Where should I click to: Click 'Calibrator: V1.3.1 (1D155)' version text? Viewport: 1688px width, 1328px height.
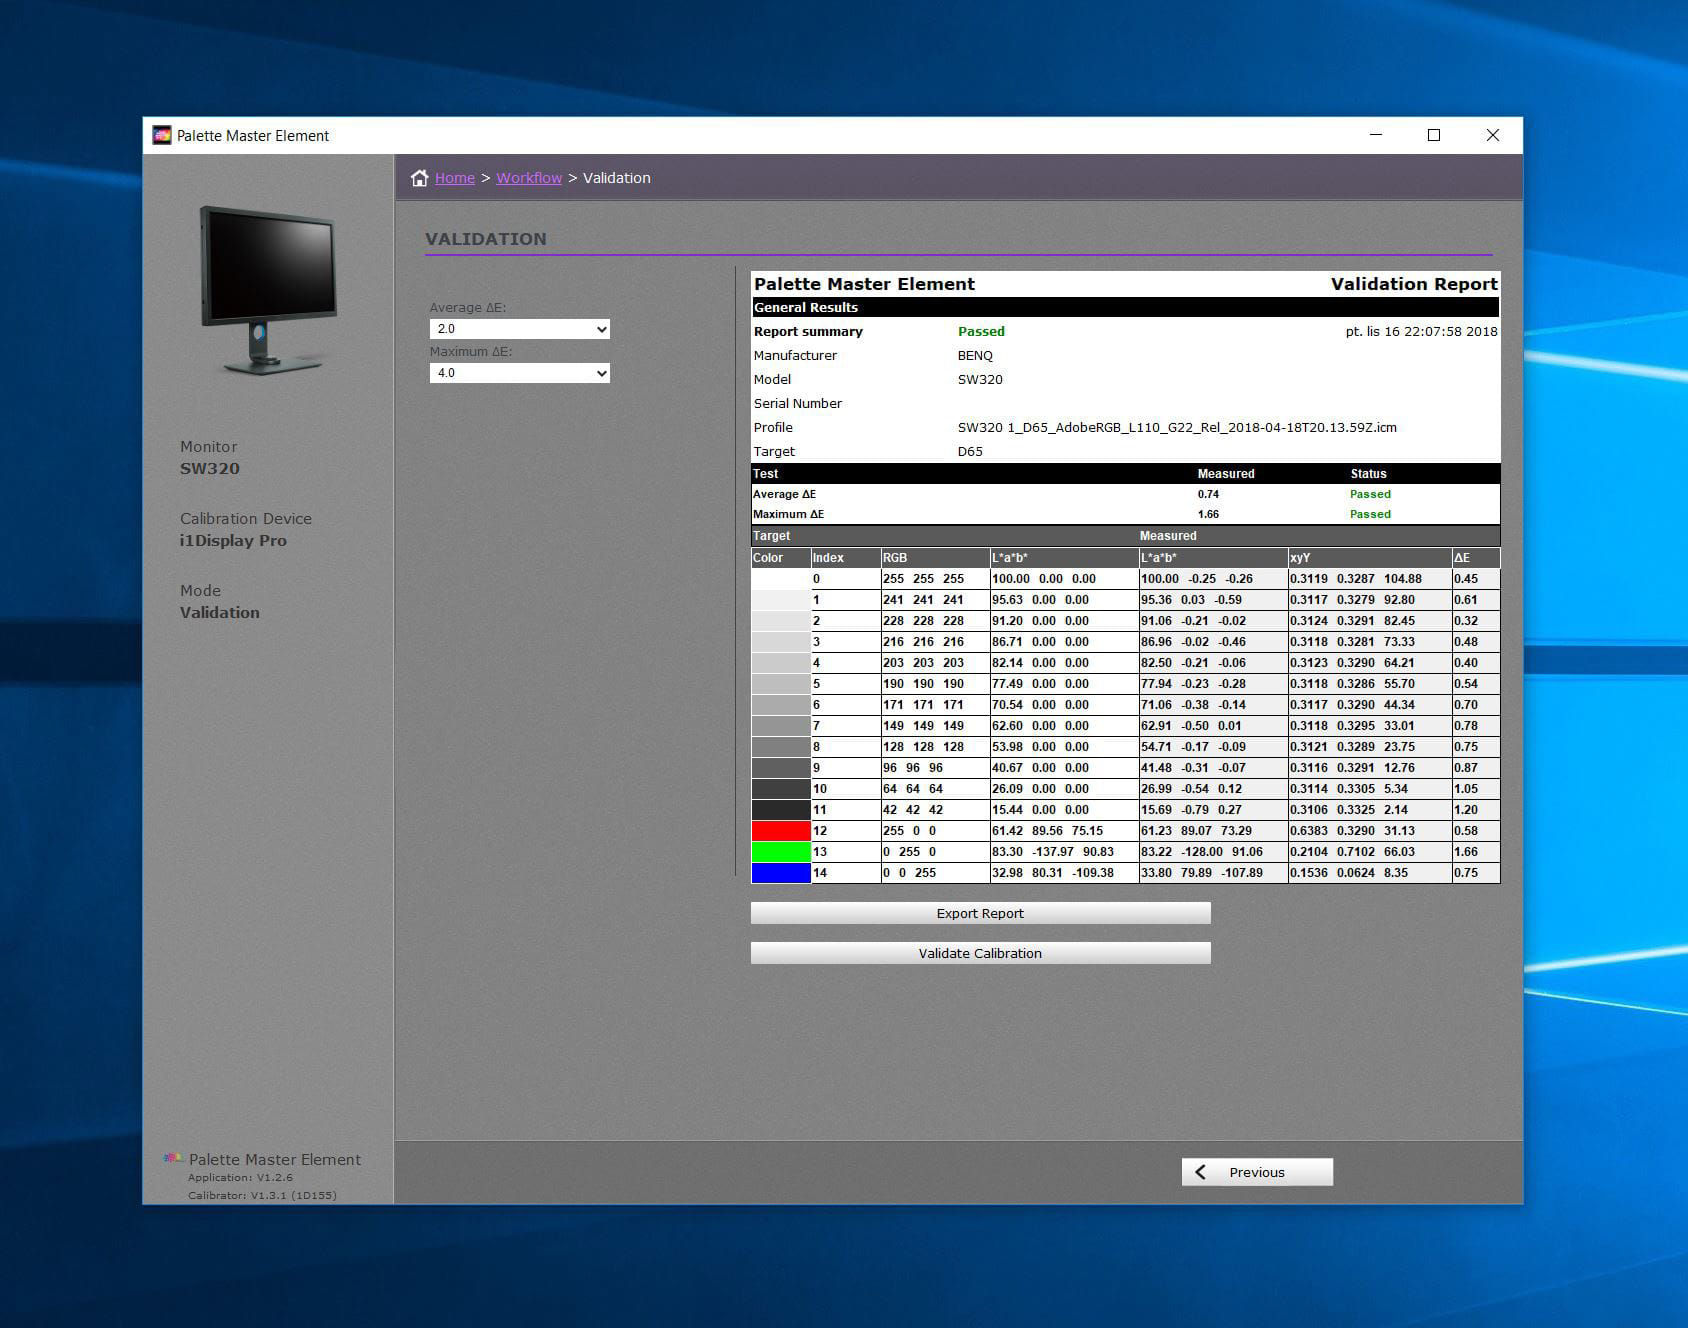262,1195
